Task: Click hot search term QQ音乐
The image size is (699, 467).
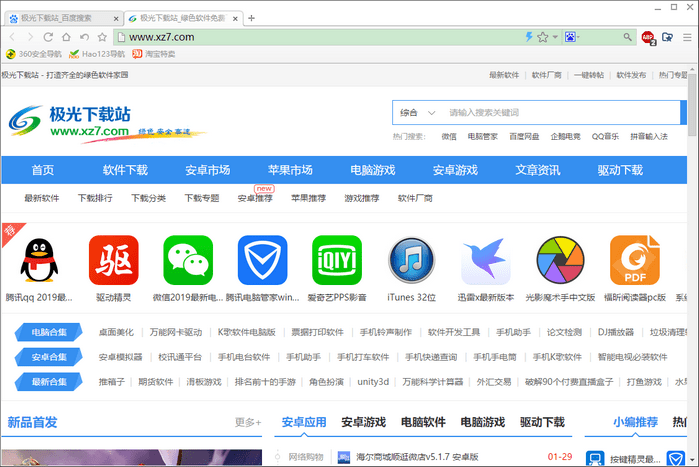Action: point(605,136)
